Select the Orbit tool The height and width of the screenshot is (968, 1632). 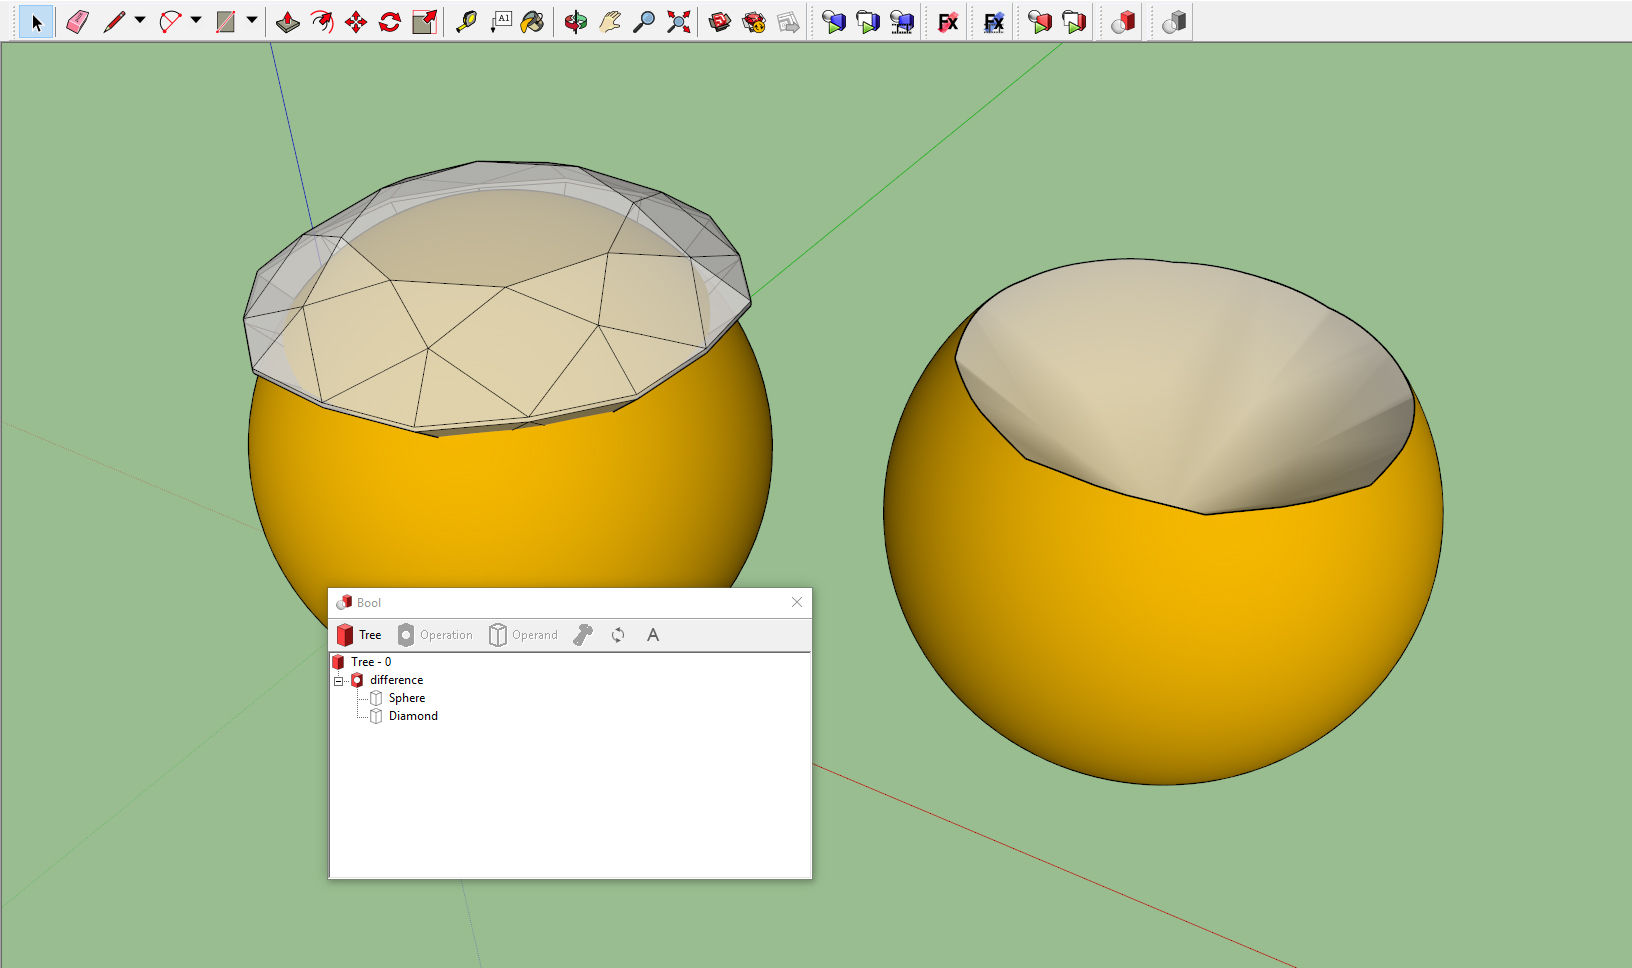click(x=575, y=22)
